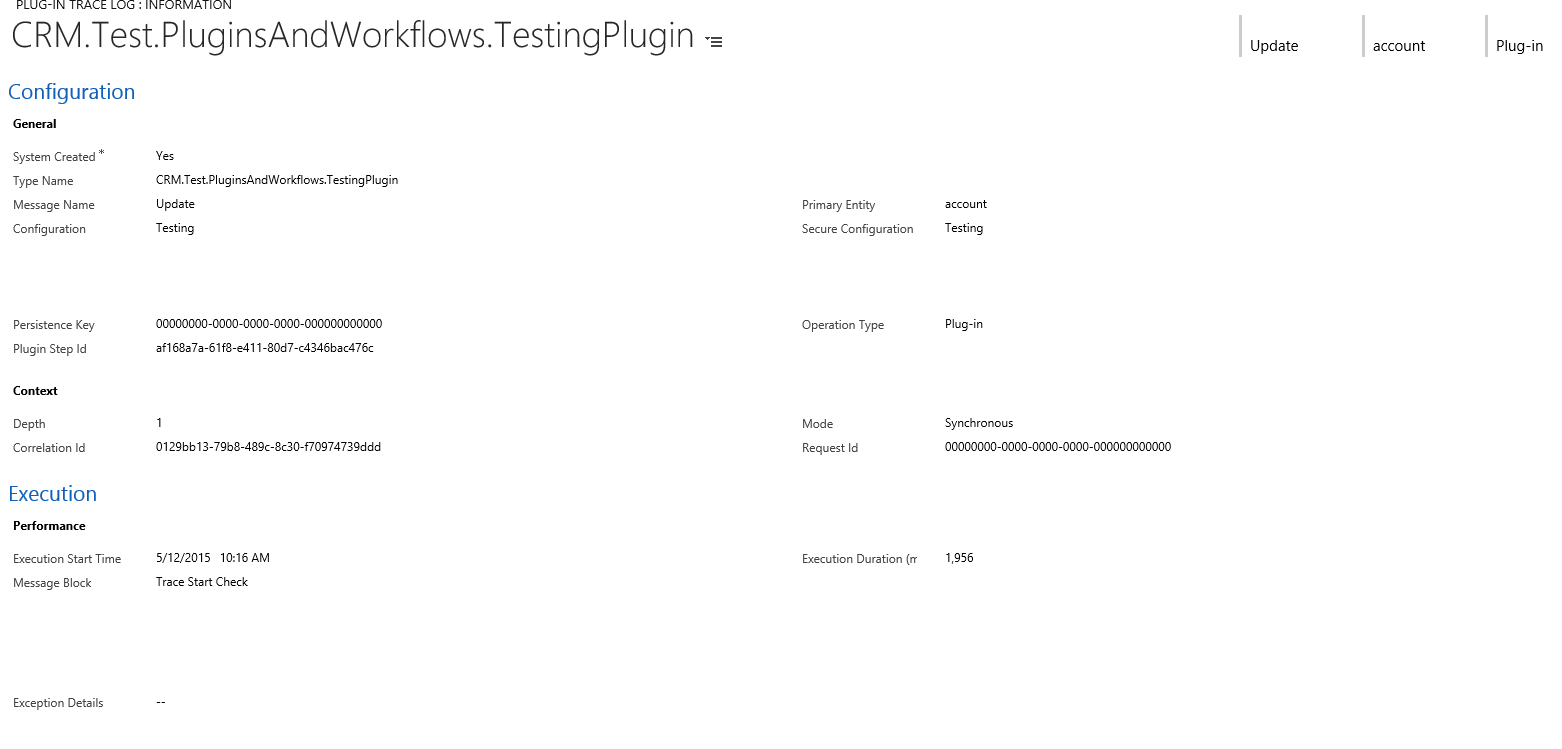Expand the Configuration section header
This screenshot has width=1562, height=749.
71,91
